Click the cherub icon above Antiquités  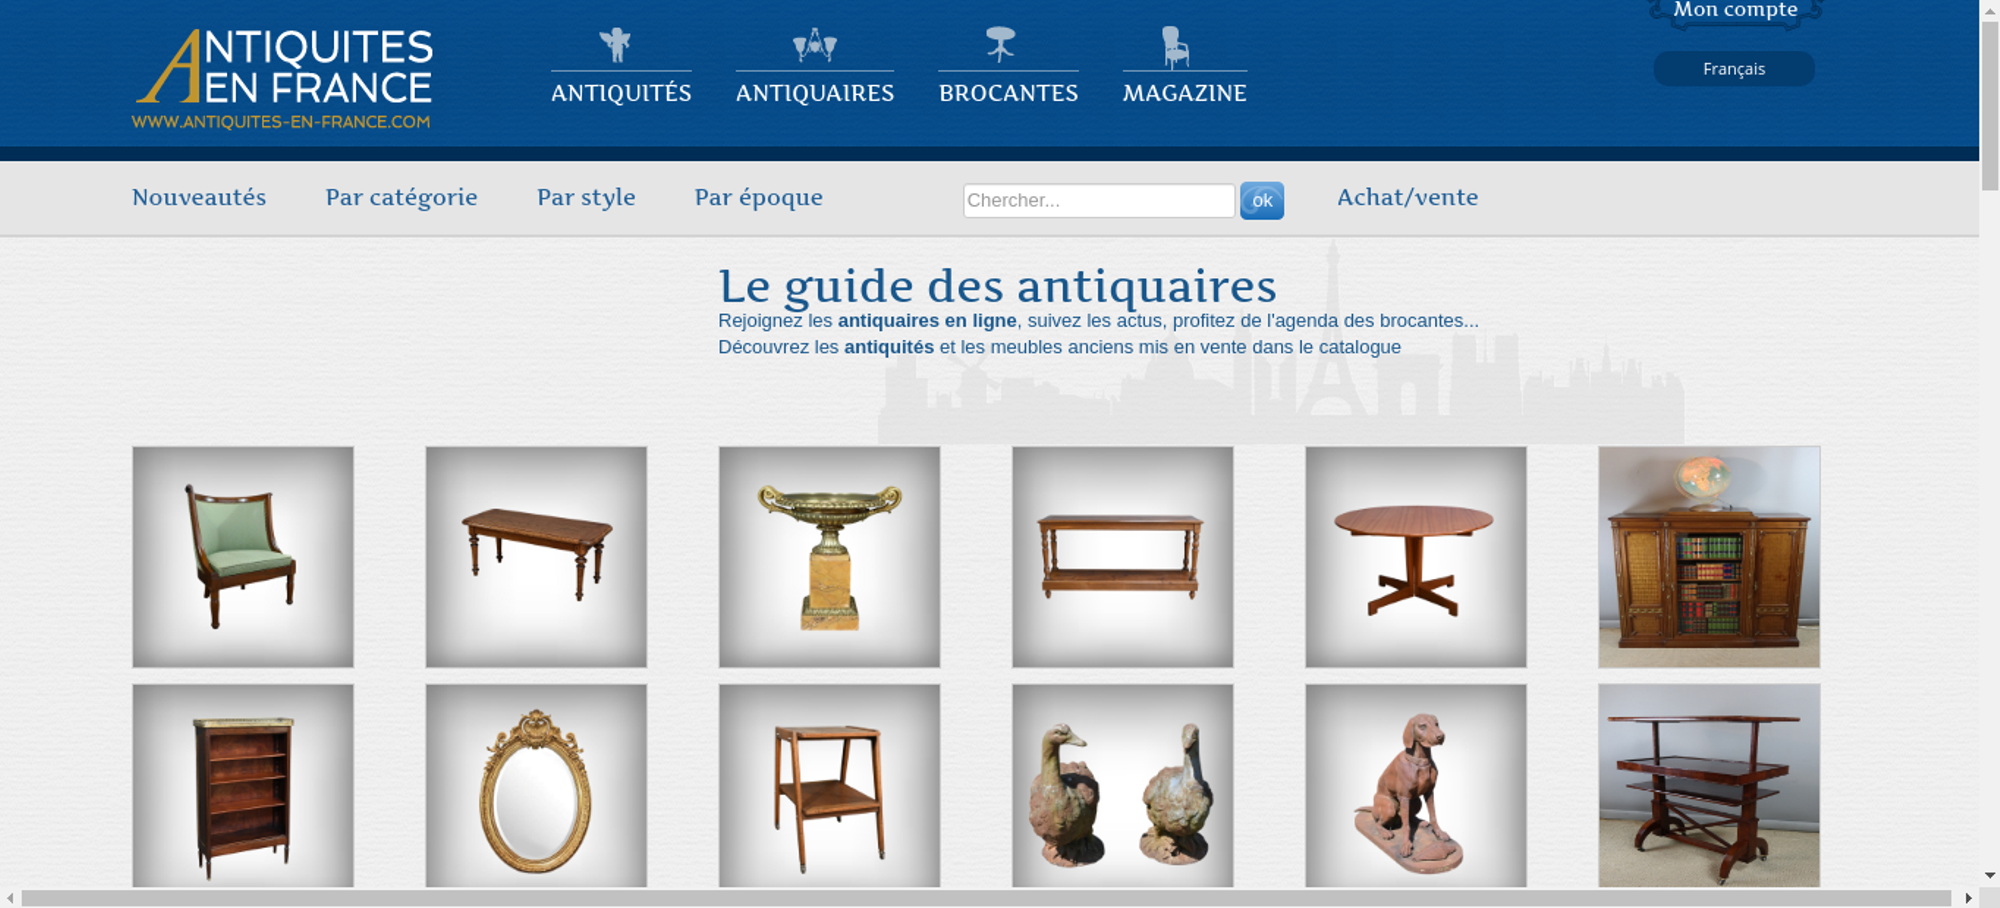(615, 45)
